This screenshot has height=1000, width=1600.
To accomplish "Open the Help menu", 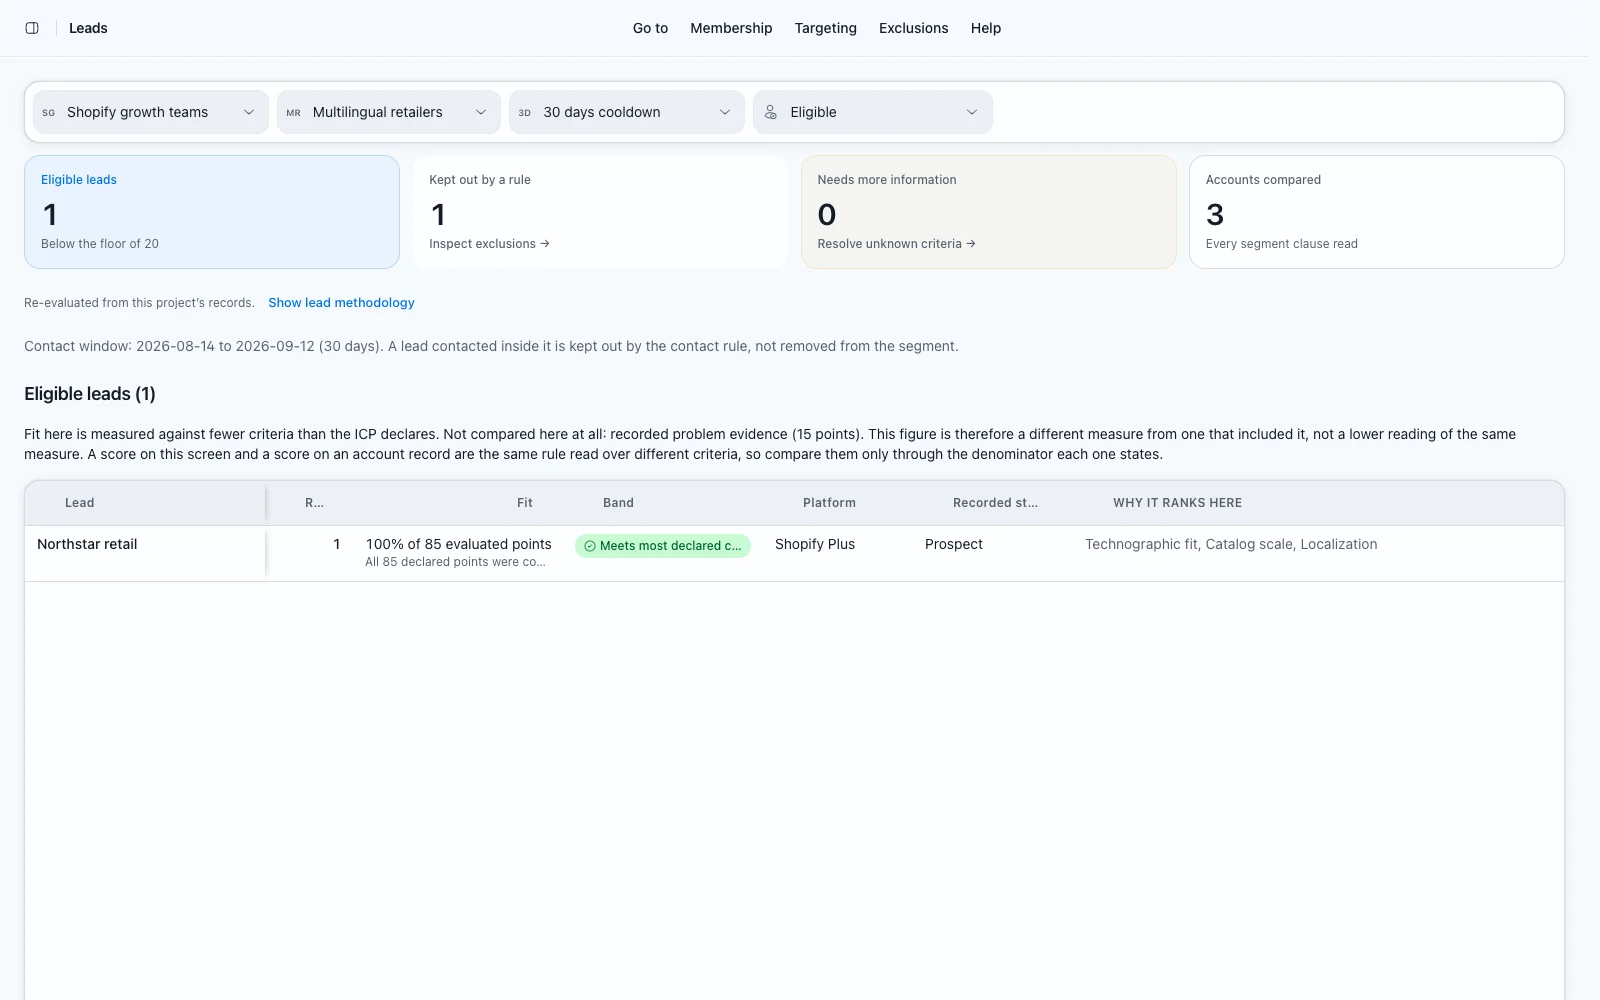I will (x=986, y=28).
